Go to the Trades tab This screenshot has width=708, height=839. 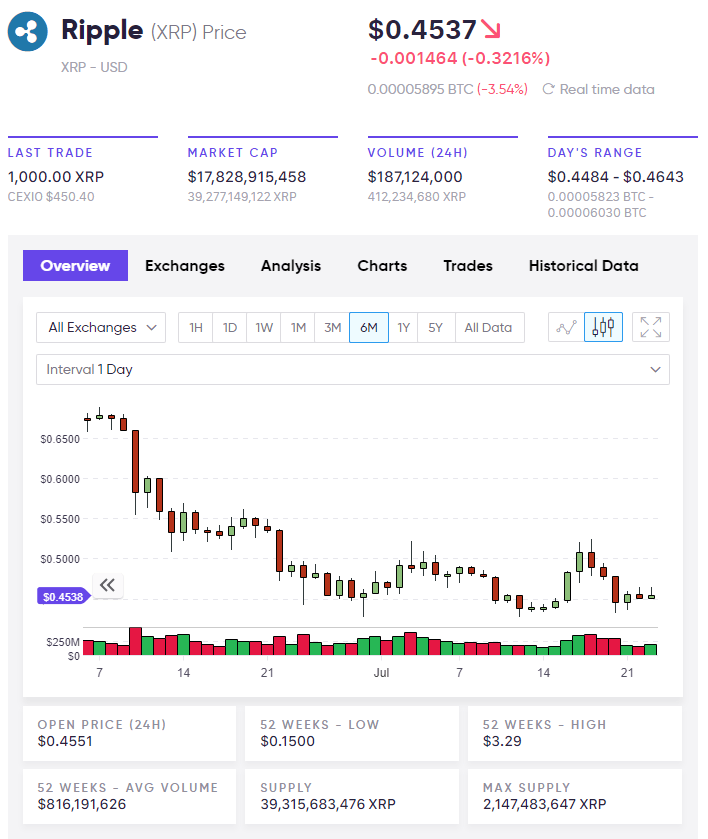(468, 265)
